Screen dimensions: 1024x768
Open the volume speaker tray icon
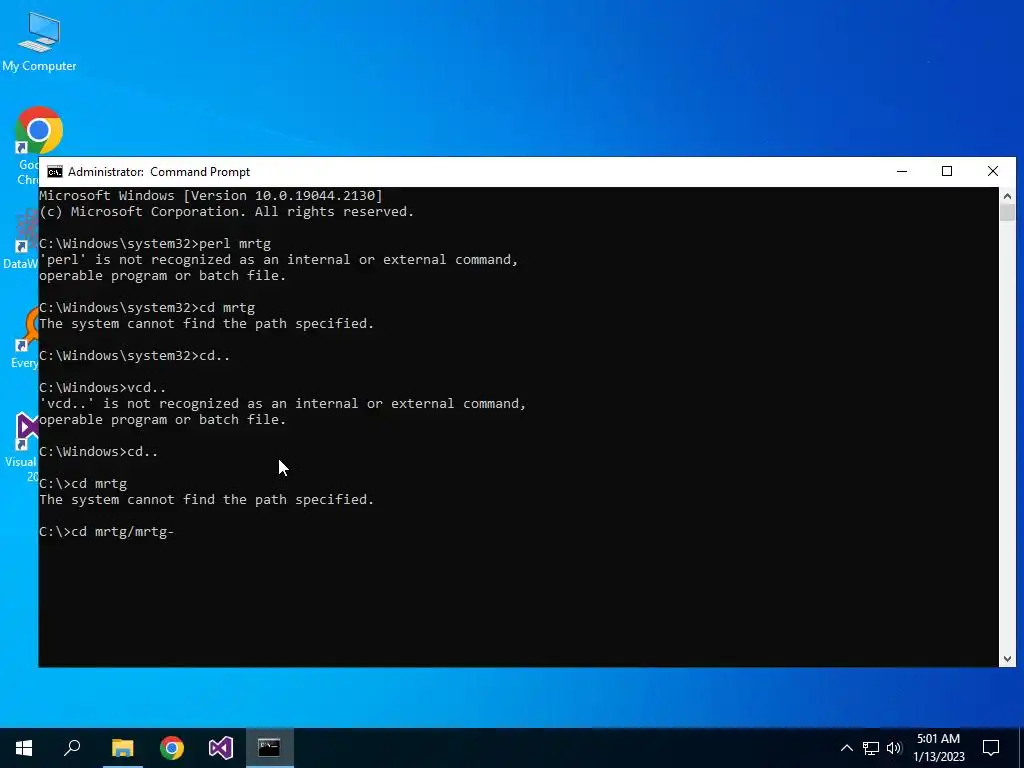[x=894, y=748]
